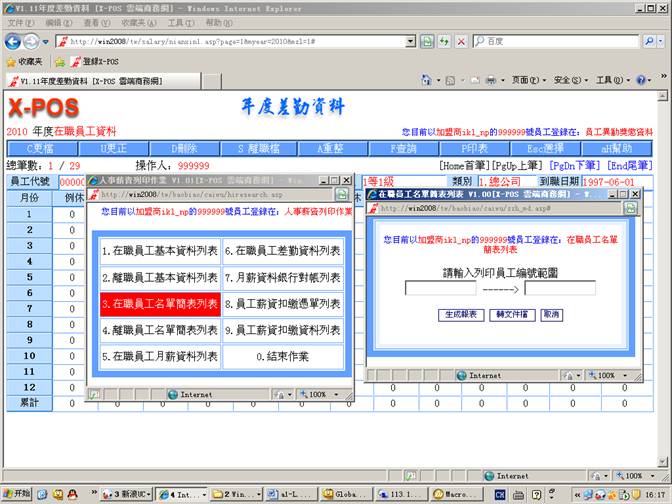Open the 查看(V) menu
672x504 pixels.
click(95, 22)
